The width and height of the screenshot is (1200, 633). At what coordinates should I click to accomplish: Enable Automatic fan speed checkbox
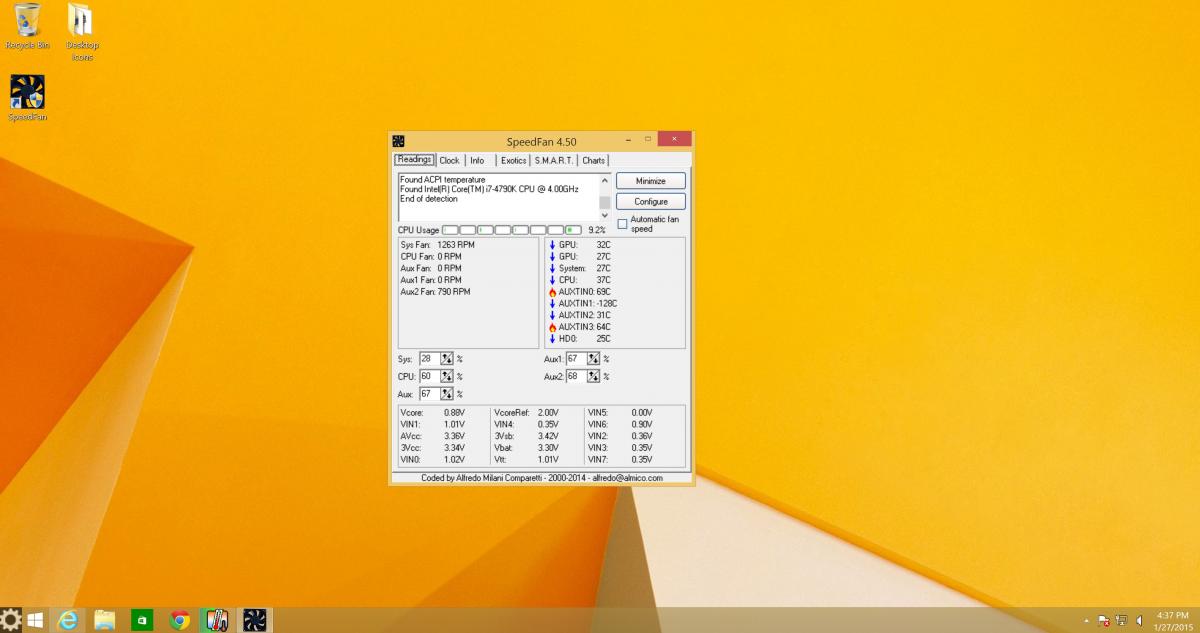[622, 224]
